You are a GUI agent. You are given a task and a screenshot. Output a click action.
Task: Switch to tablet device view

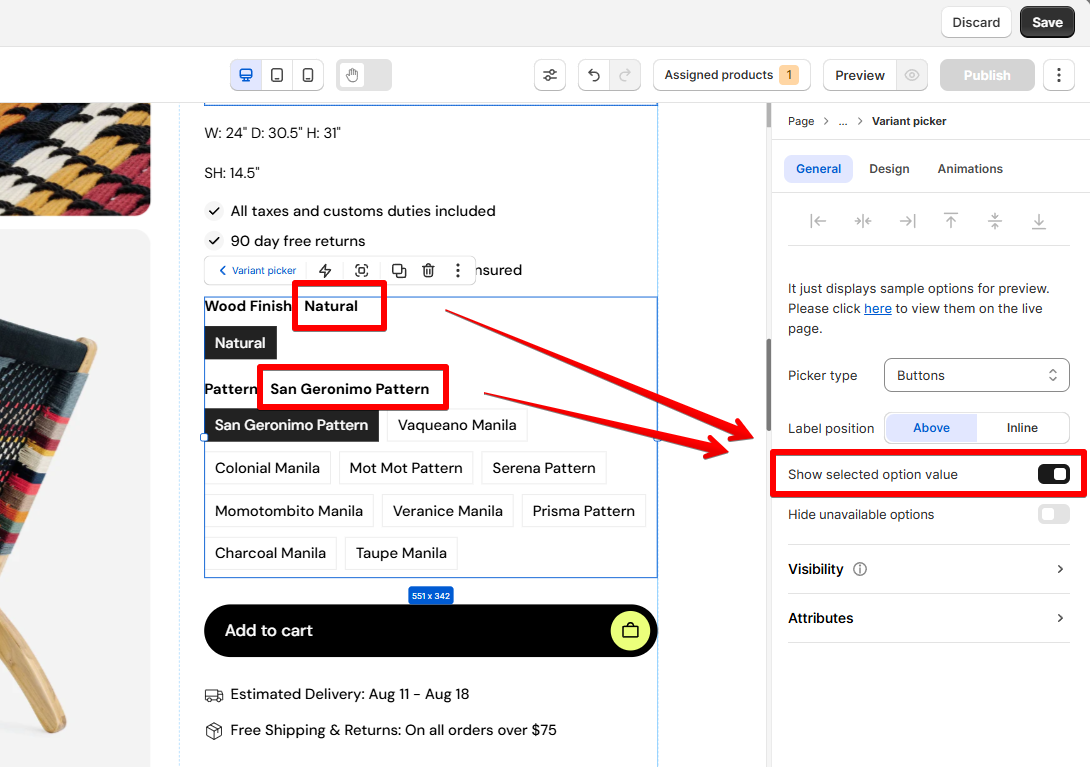tap(276, 75)
